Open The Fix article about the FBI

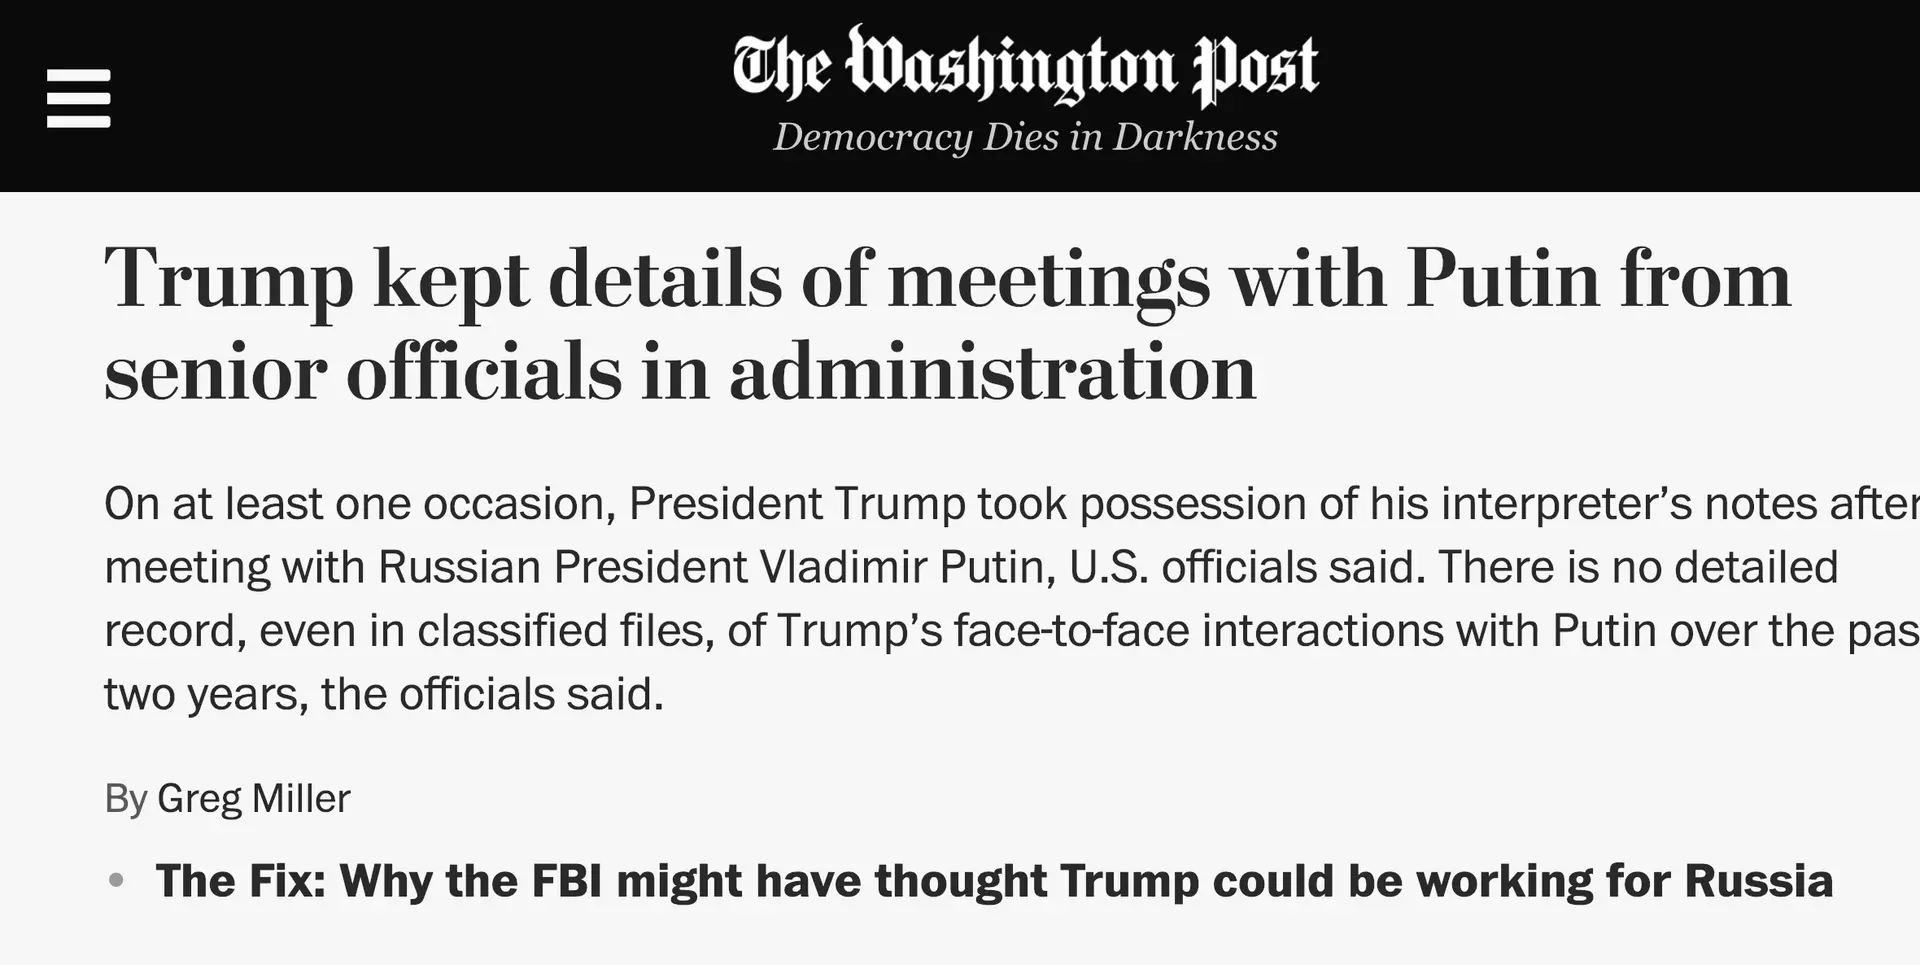994,881
